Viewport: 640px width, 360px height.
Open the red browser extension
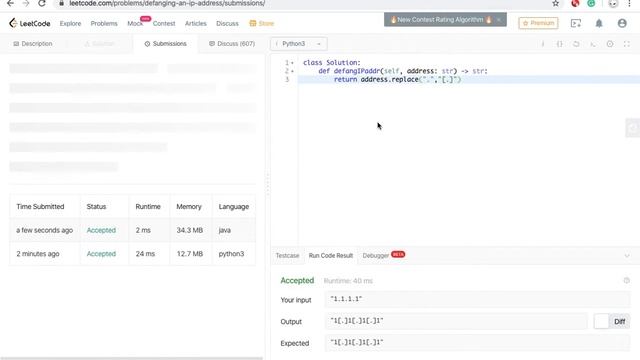point(575,3)
